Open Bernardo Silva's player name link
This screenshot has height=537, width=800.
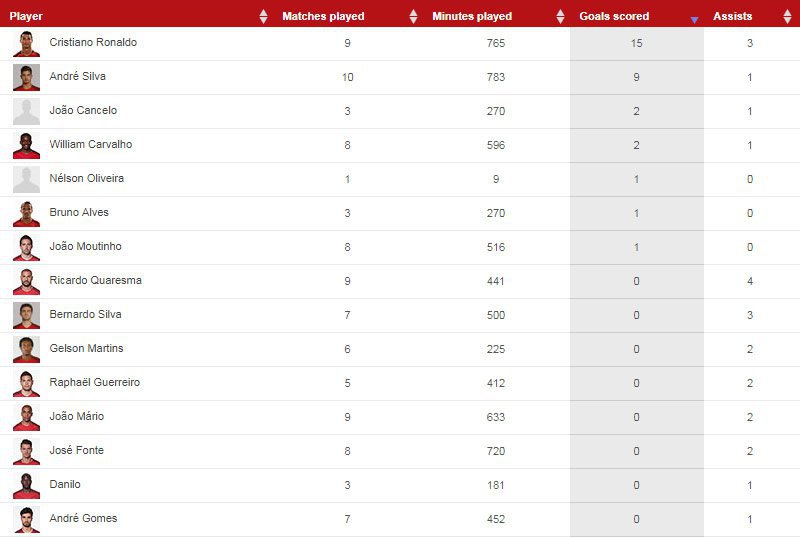coord(85,314)
